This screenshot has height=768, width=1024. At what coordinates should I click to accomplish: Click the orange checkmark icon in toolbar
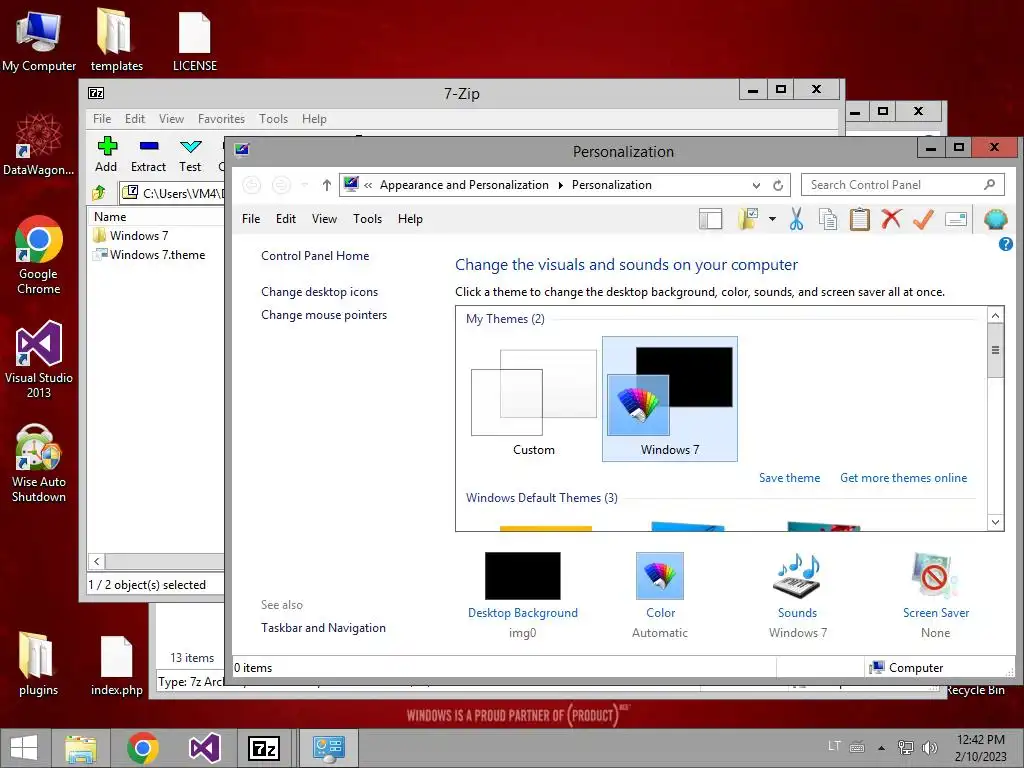pyautogui.click(x=923, y=219)
